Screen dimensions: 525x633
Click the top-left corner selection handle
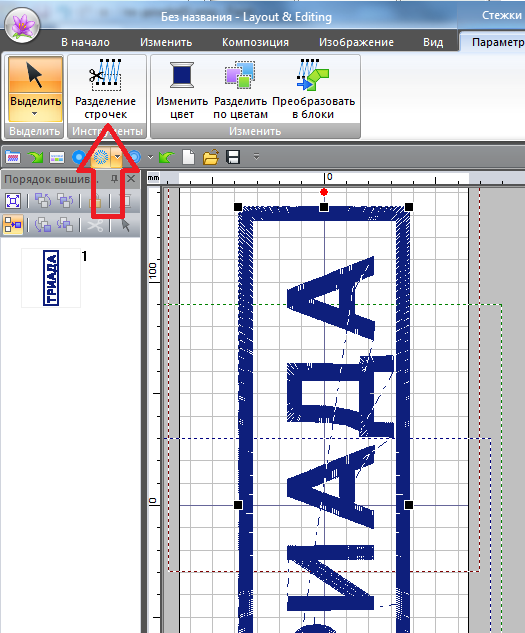[x=238, y=207]
